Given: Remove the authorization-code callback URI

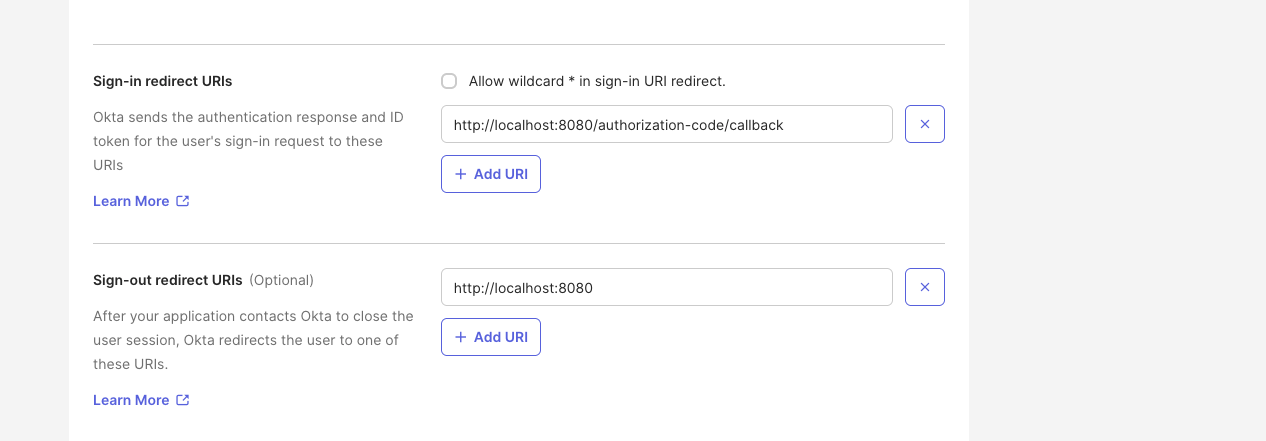Looking at the screenshot, I should coord(924,125).
